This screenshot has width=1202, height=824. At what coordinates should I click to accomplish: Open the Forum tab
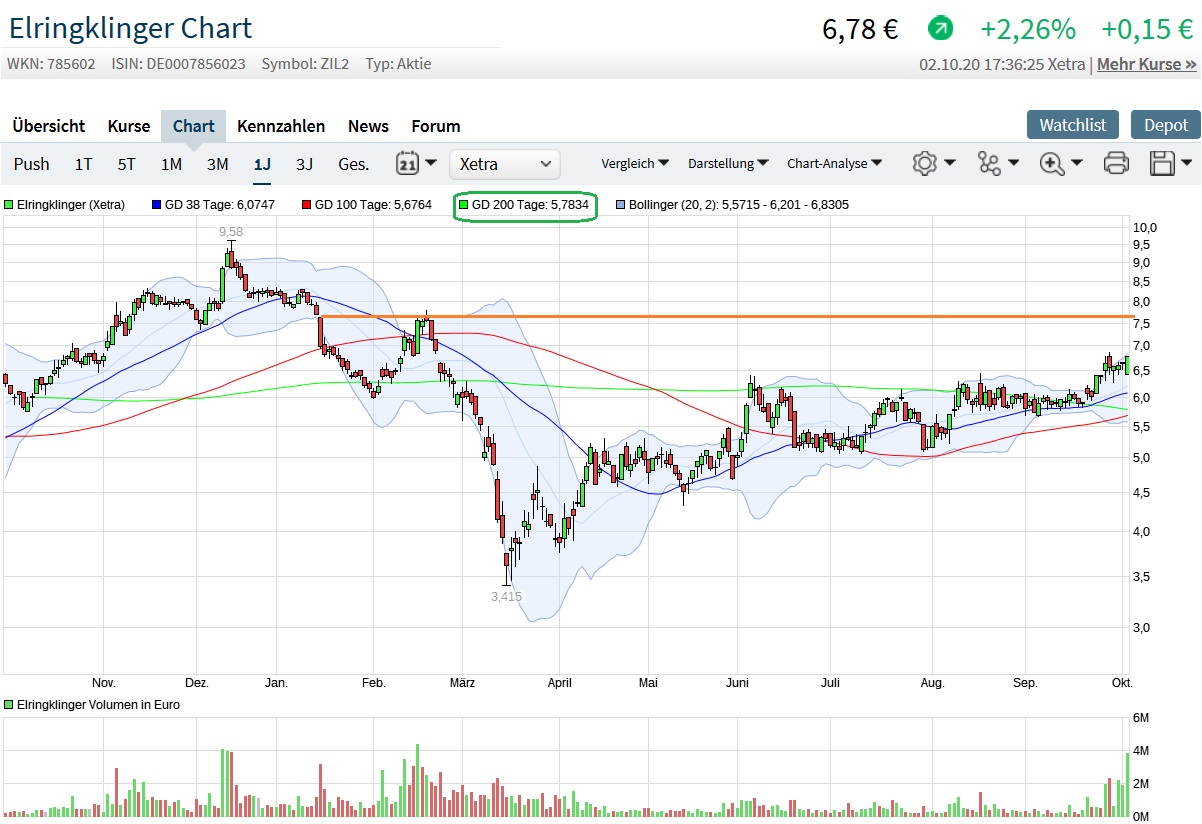tap(436, 126)
